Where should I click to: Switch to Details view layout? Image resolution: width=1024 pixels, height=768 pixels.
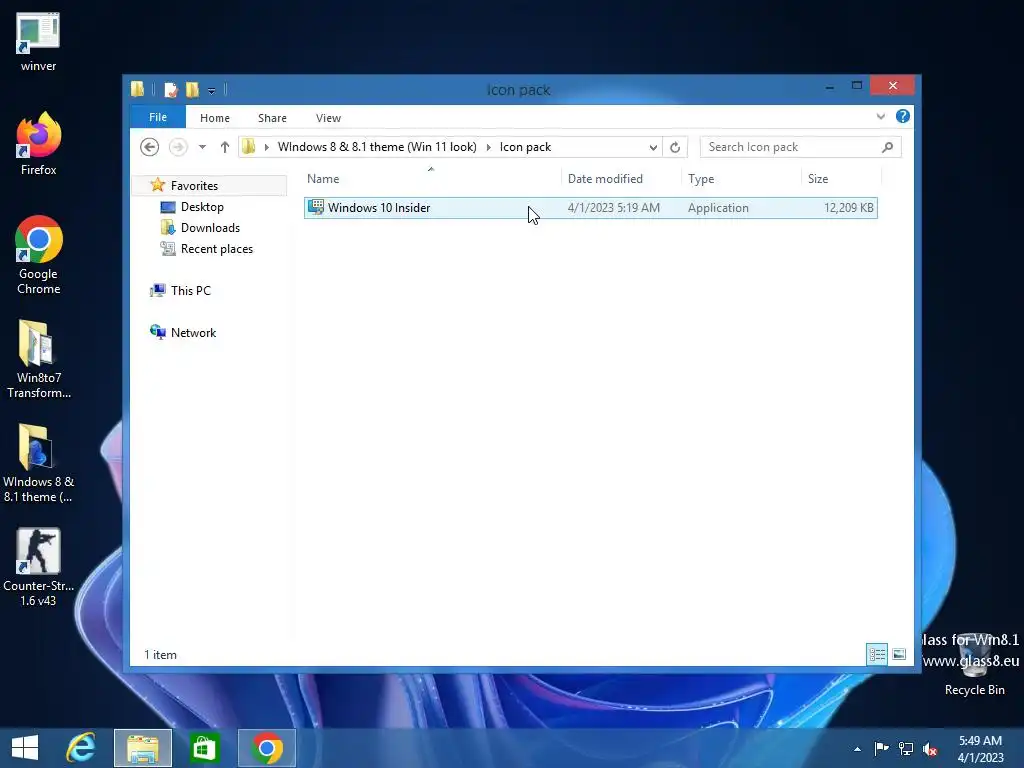point(876,654)
